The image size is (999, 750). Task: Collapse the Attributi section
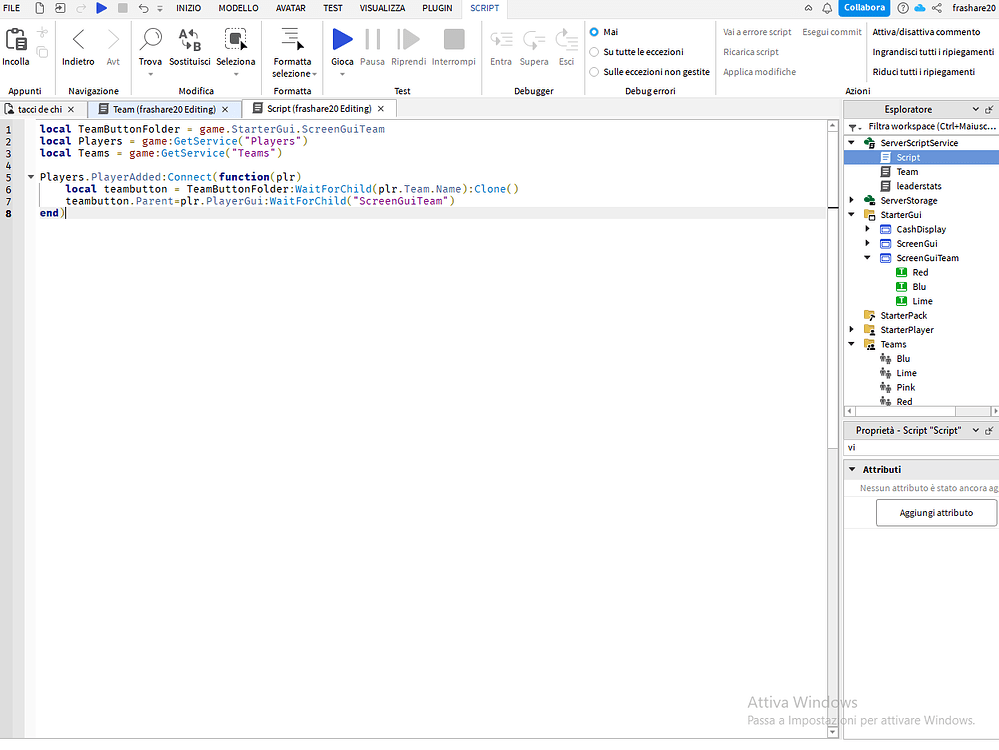(852, 469)
